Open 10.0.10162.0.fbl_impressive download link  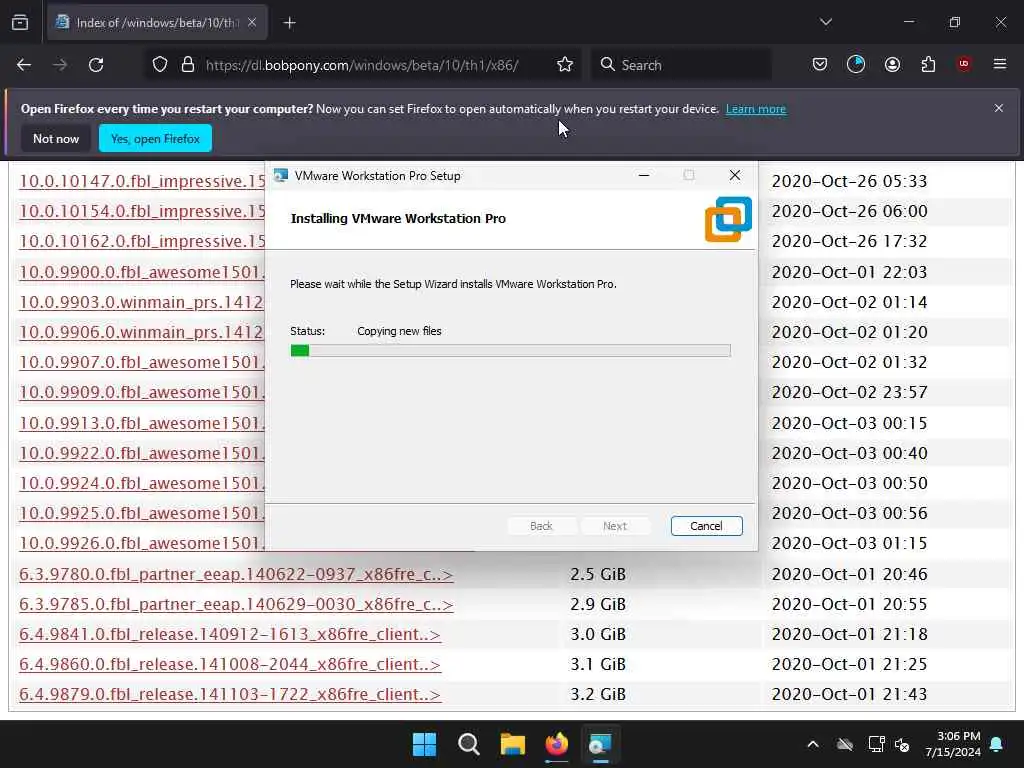coord(142,241)
